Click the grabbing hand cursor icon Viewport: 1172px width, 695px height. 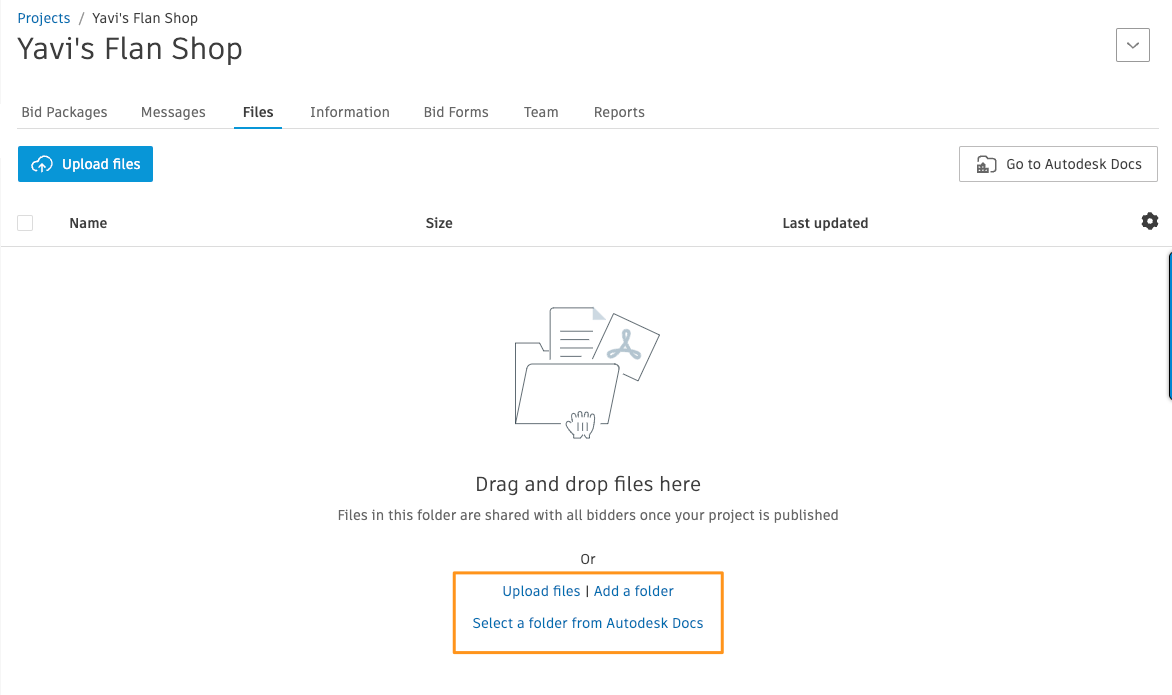point(580,424)
